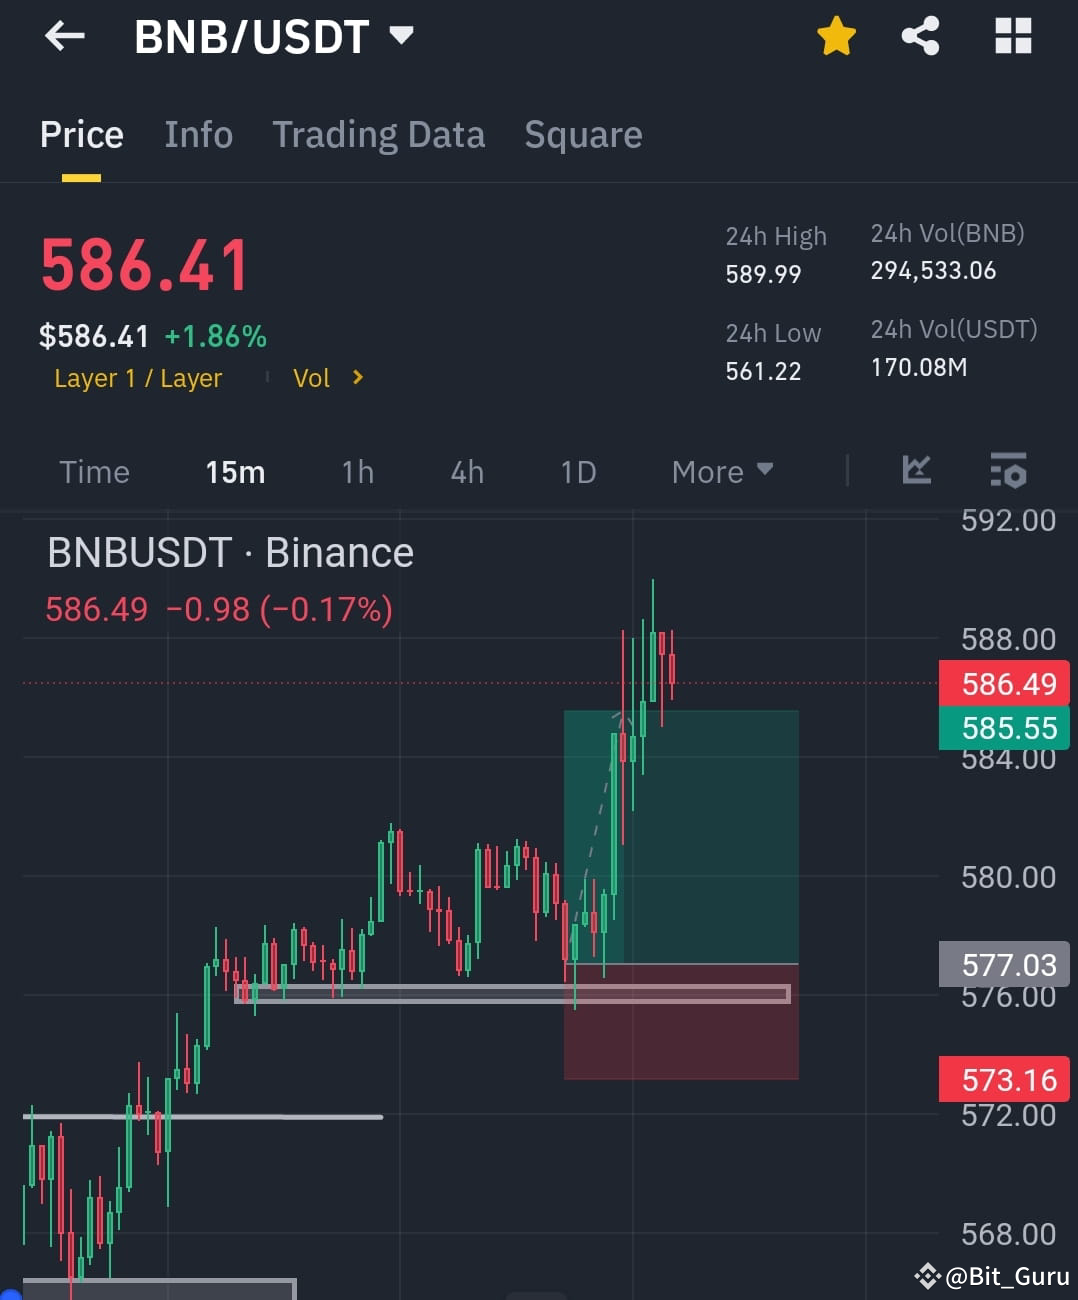Expand the More timeframes dropdown
This screenshot has width=1078, height=1300.
(x=722, y=471)
